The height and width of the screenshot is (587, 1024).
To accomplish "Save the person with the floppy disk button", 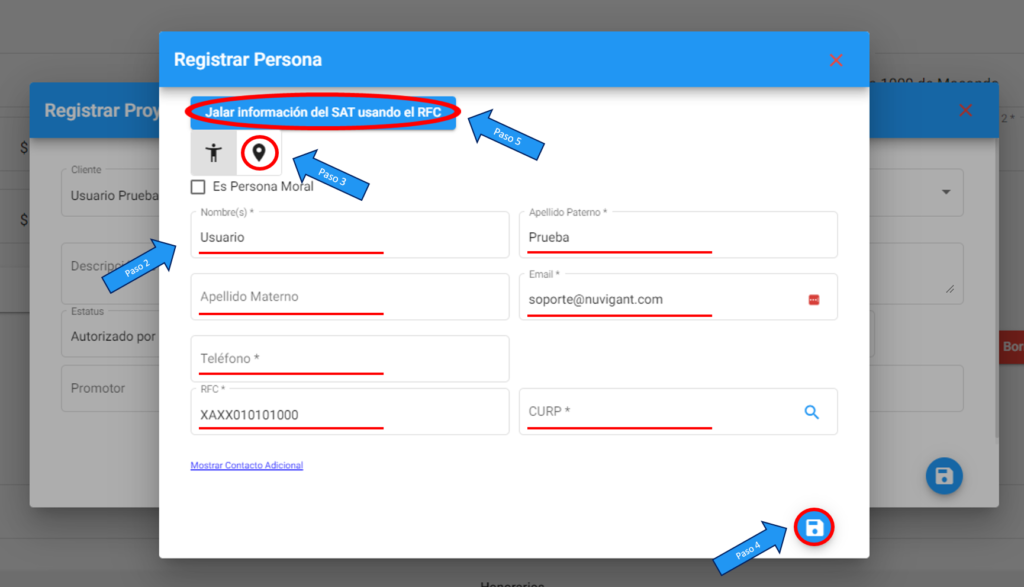I will coord(814,527).
